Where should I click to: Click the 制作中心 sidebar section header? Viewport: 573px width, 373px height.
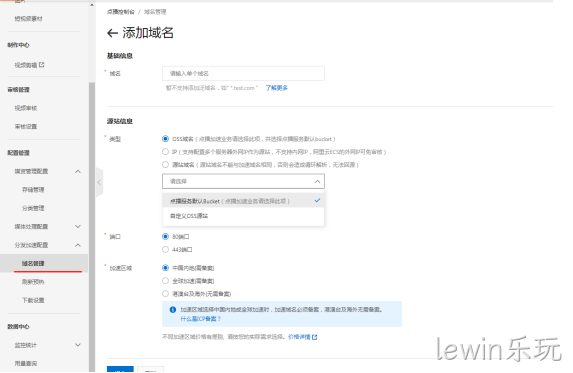coord(18,45)
